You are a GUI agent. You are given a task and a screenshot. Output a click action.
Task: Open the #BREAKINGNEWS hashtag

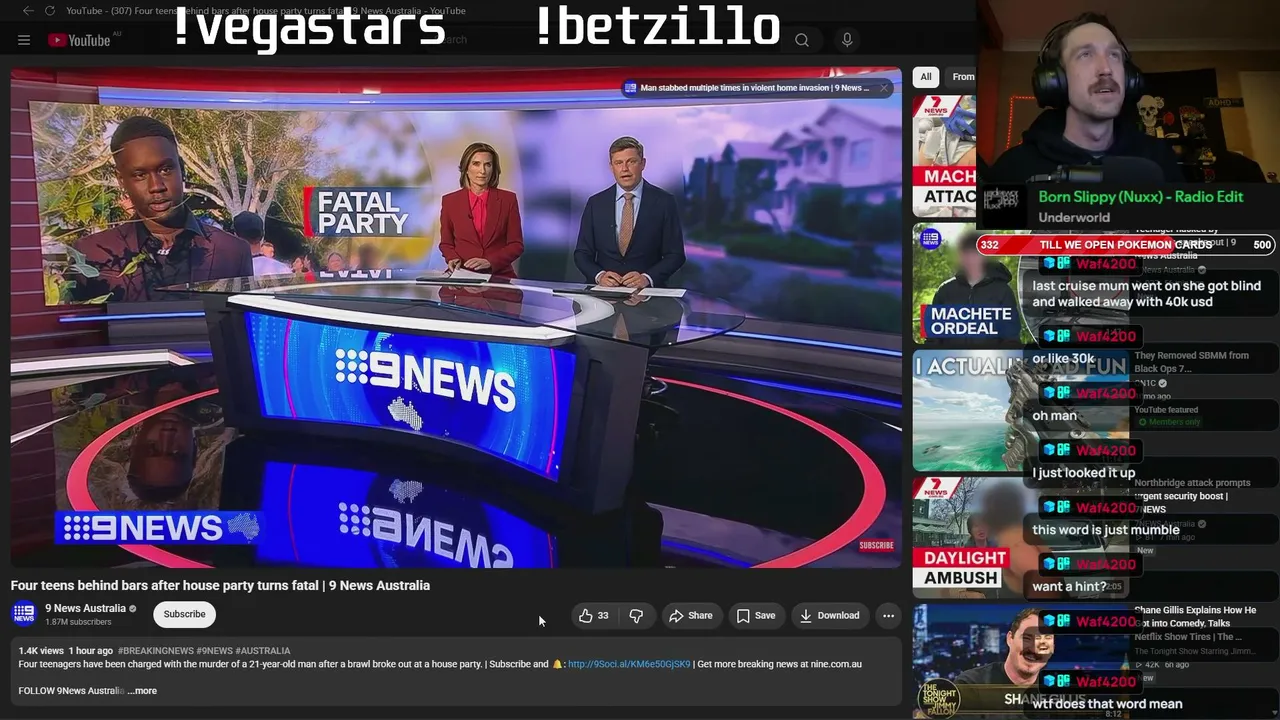(x=155, y=651)
